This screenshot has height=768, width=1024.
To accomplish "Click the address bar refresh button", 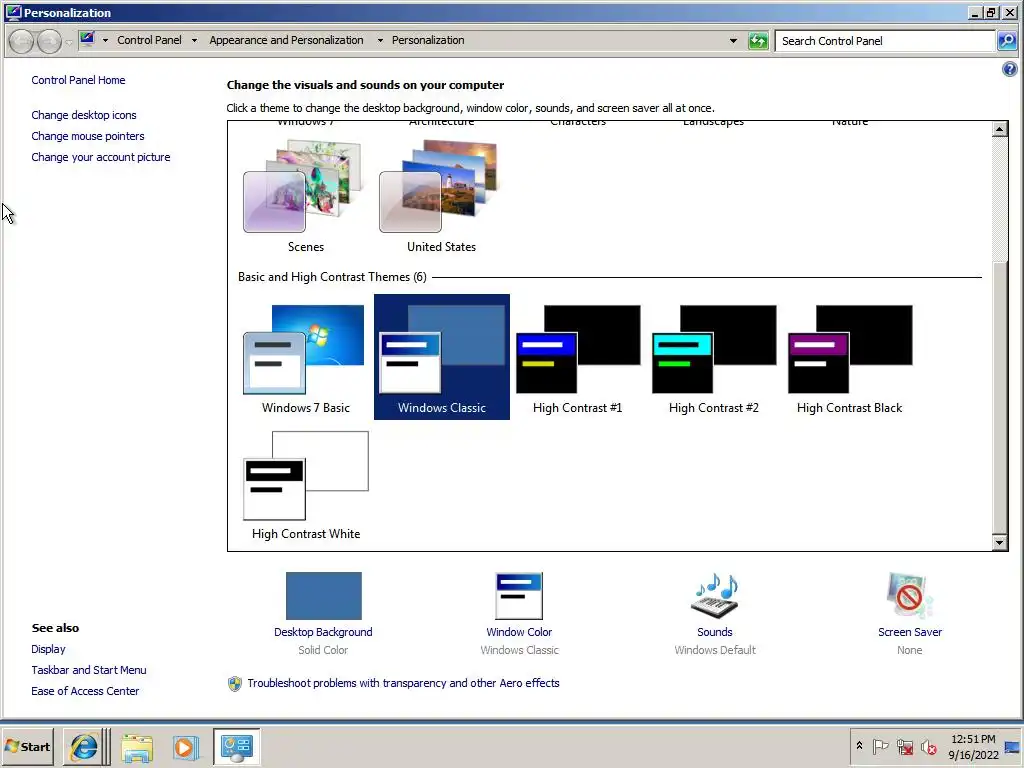I will (x=758, y=41).
